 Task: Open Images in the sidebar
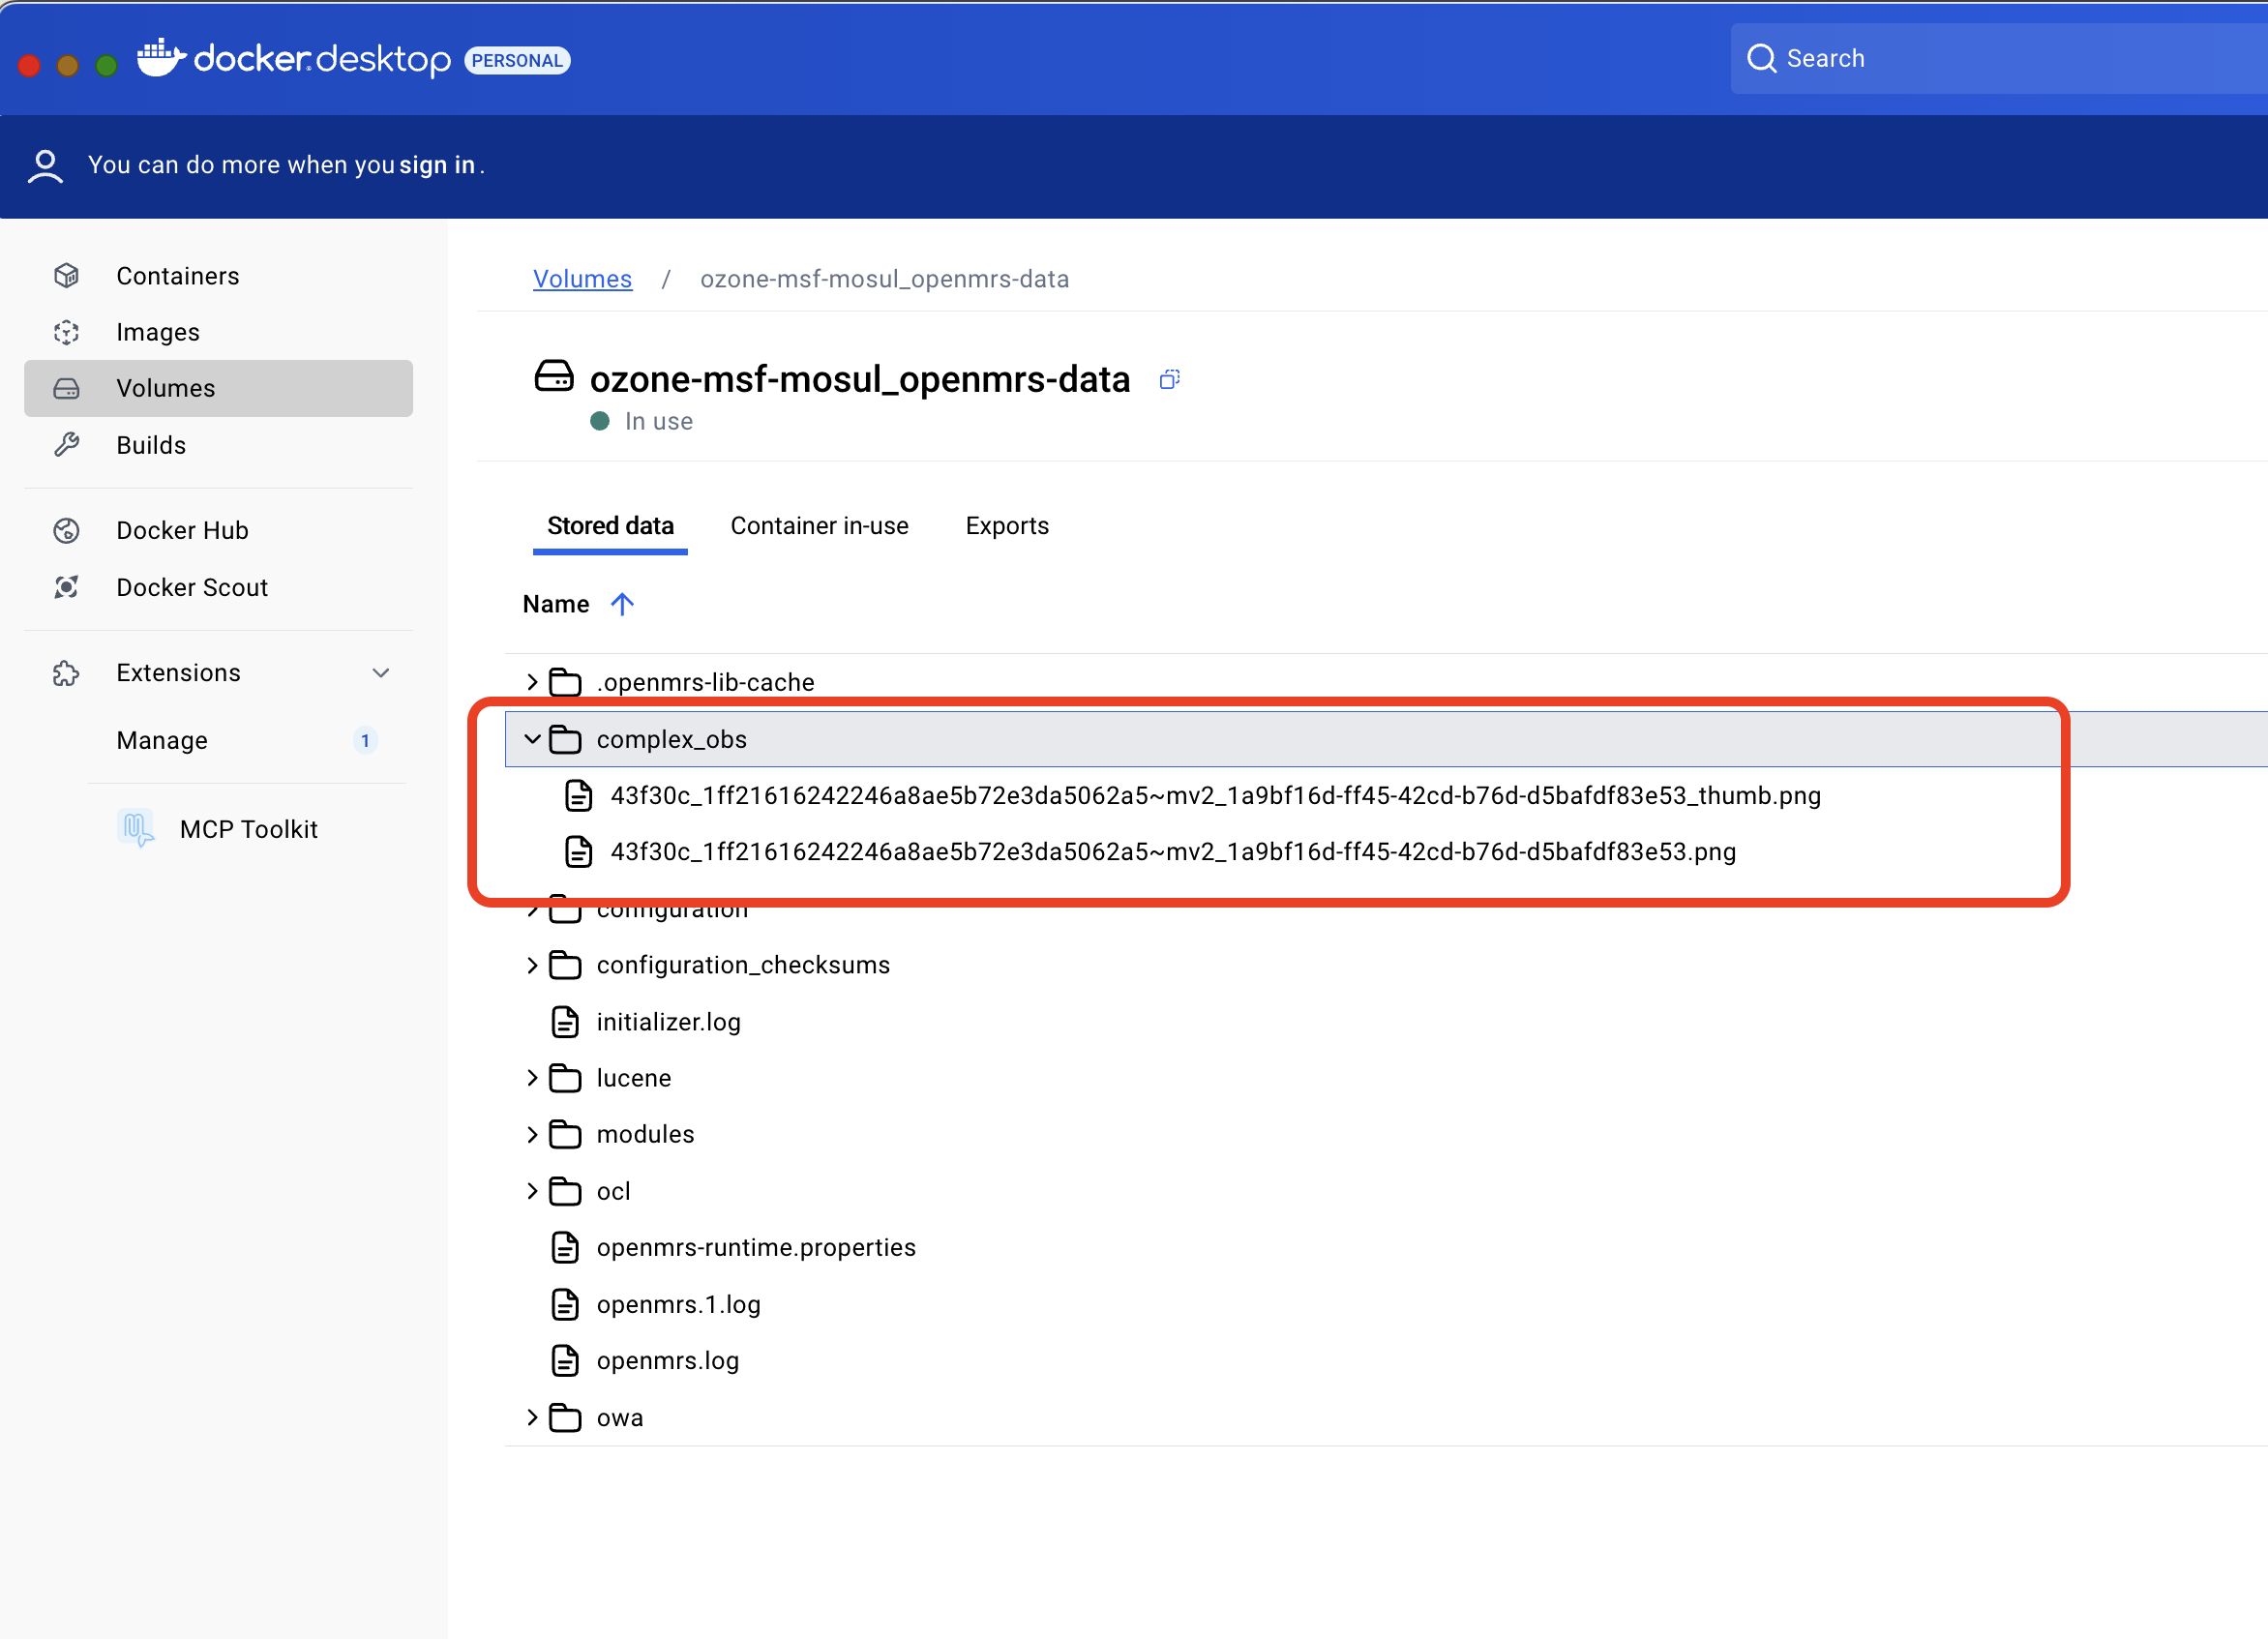click(x=218, y=331)
